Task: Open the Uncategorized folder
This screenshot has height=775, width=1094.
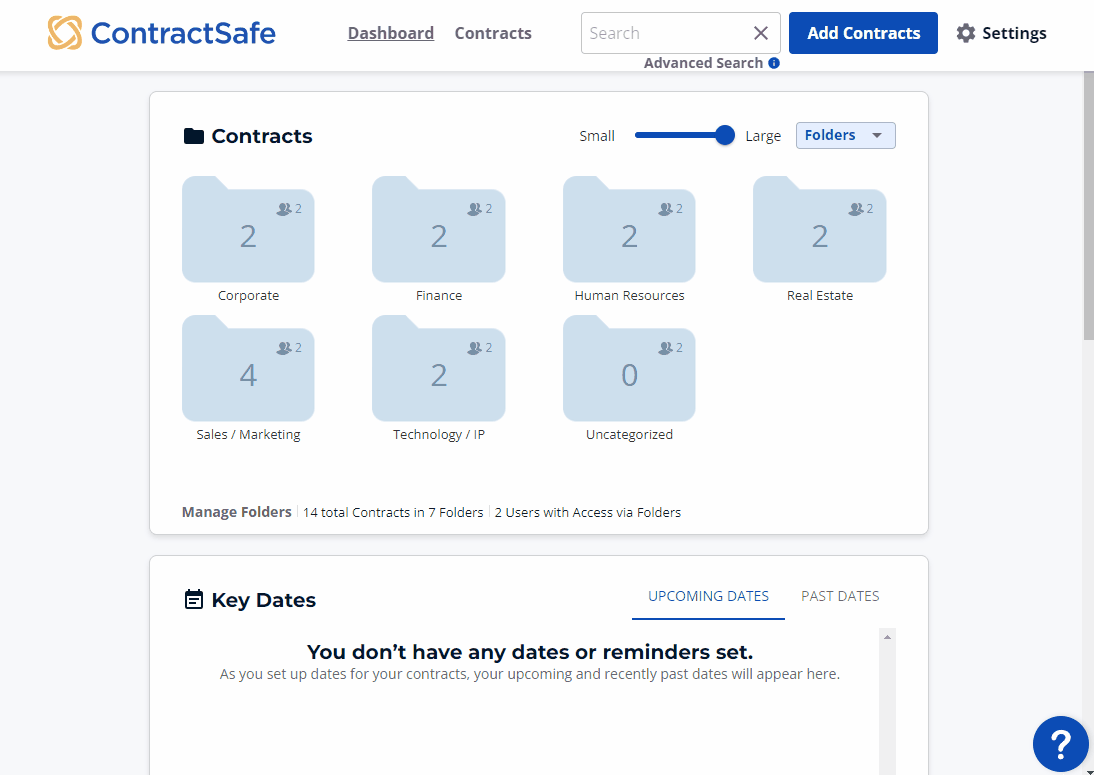Action: 629,370
